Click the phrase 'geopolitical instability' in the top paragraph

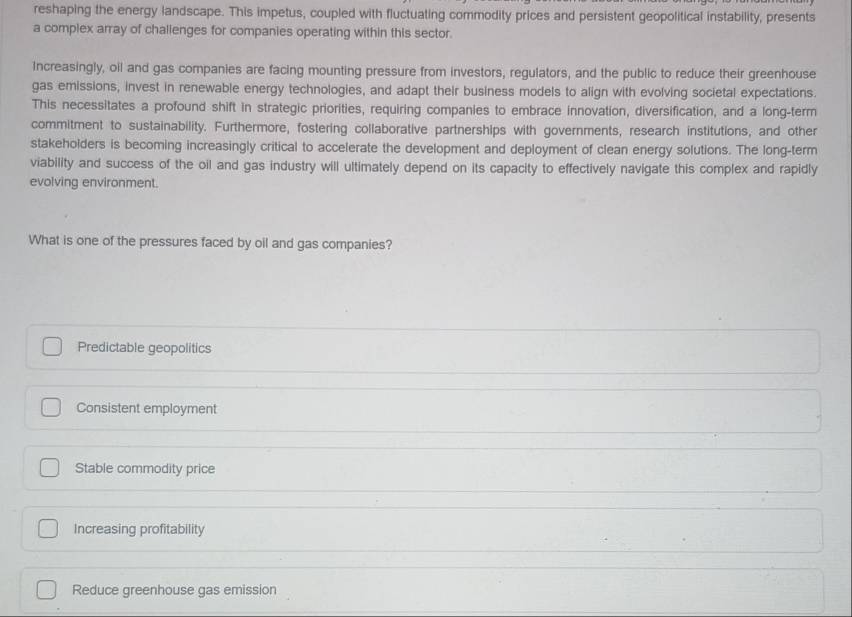(699, 17)
